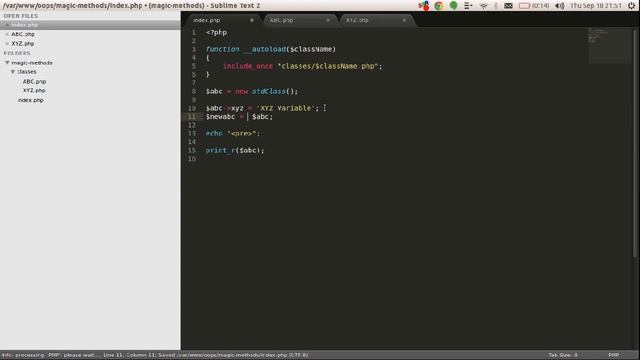
Task: Click 'XYZ Variable' string on line 10
Action: point(286,108)
